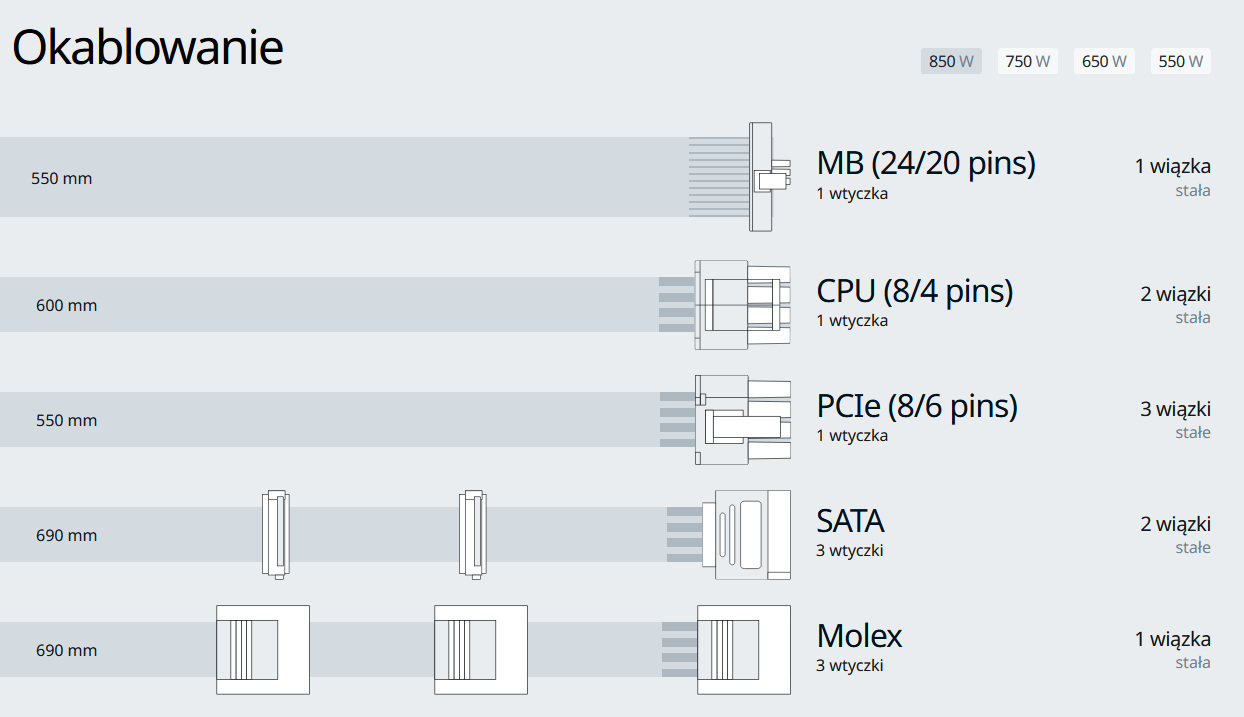Image resolution: width=1244 pixels, height=717 pixels.
Task: Click the leftmost Molex connector on the cable
Action: 263,650
